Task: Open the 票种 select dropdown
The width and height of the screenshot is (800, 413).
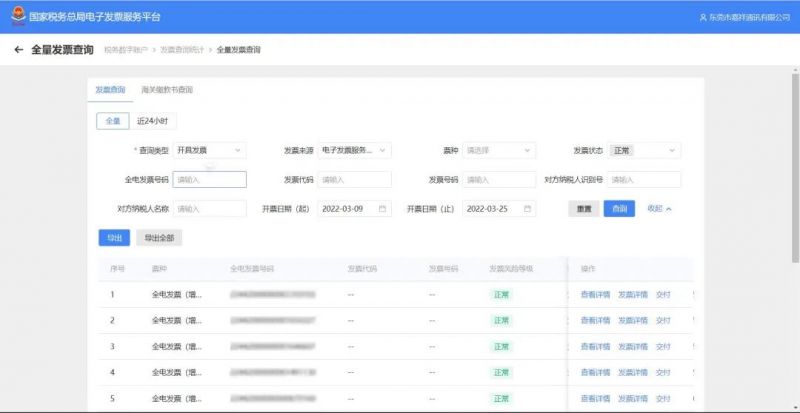Action: [x=499, y=150]
